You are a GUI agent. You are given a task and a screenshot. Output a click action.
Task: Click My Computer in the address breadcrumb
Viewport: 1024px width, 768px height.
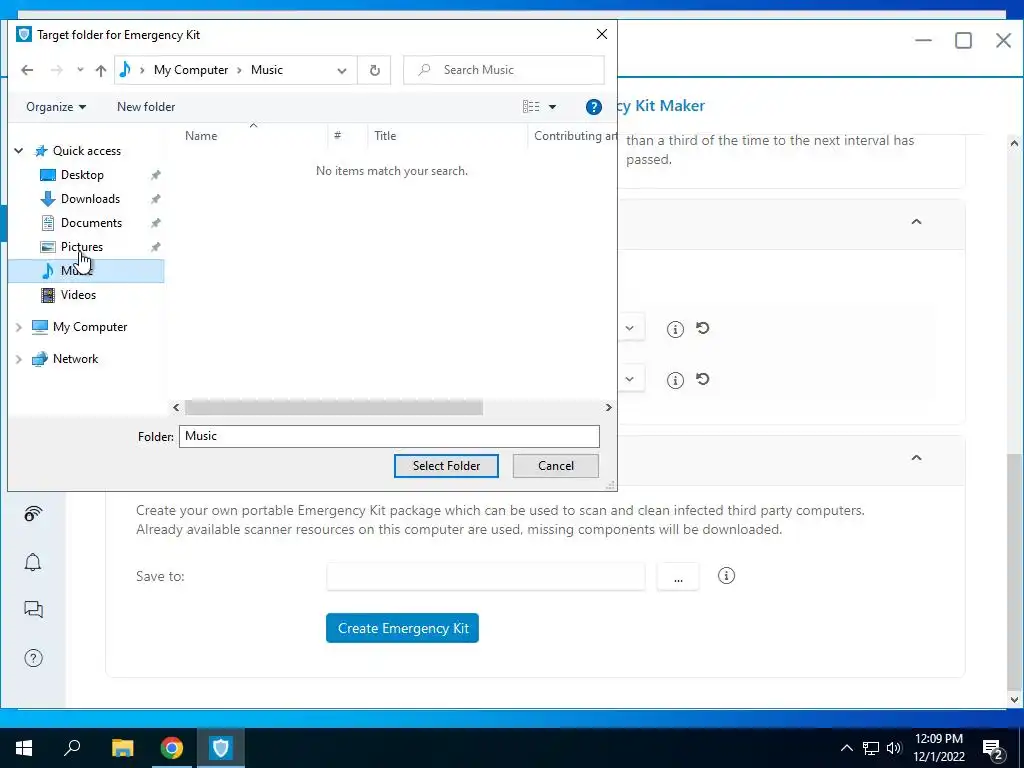click(x=191, y=70)
